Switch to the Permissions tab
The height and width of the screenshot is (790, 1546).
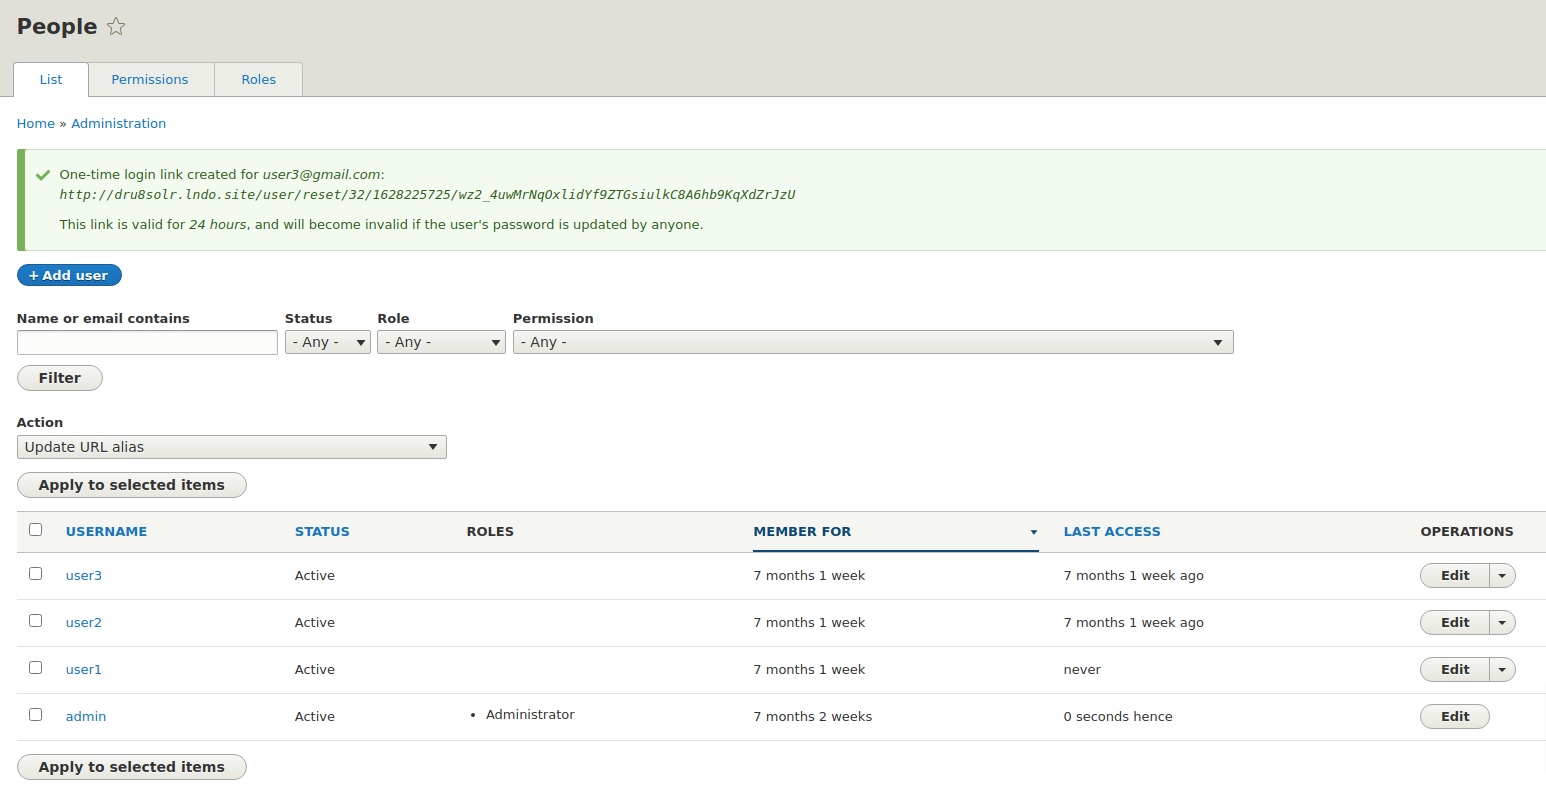[150, 79]
